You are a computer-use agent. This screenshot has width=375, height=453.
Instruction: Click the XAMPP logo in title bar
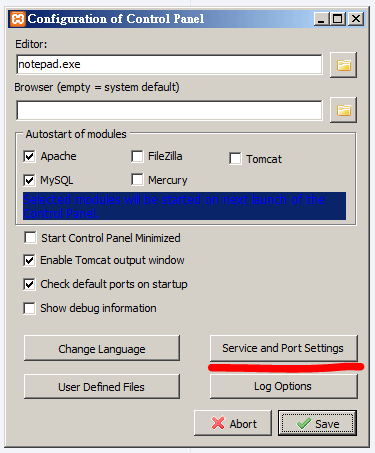tap(18, 19)
